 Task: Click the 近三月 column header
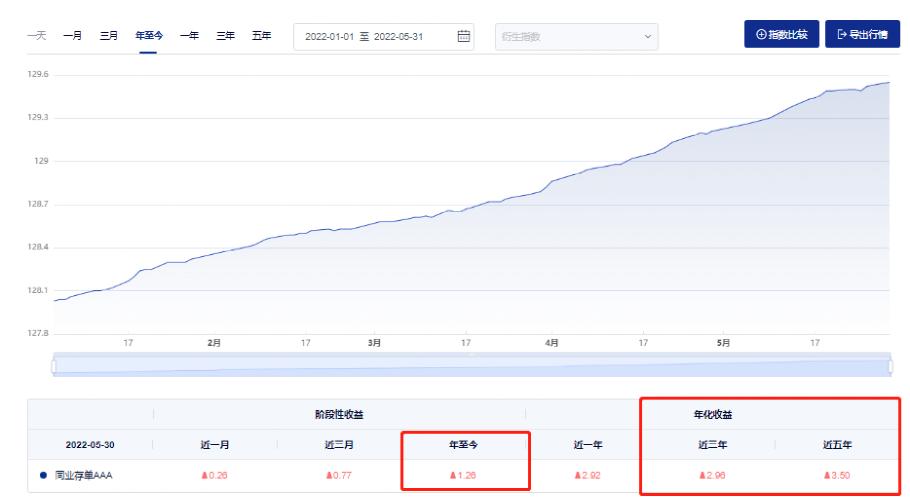click(339, 445)
